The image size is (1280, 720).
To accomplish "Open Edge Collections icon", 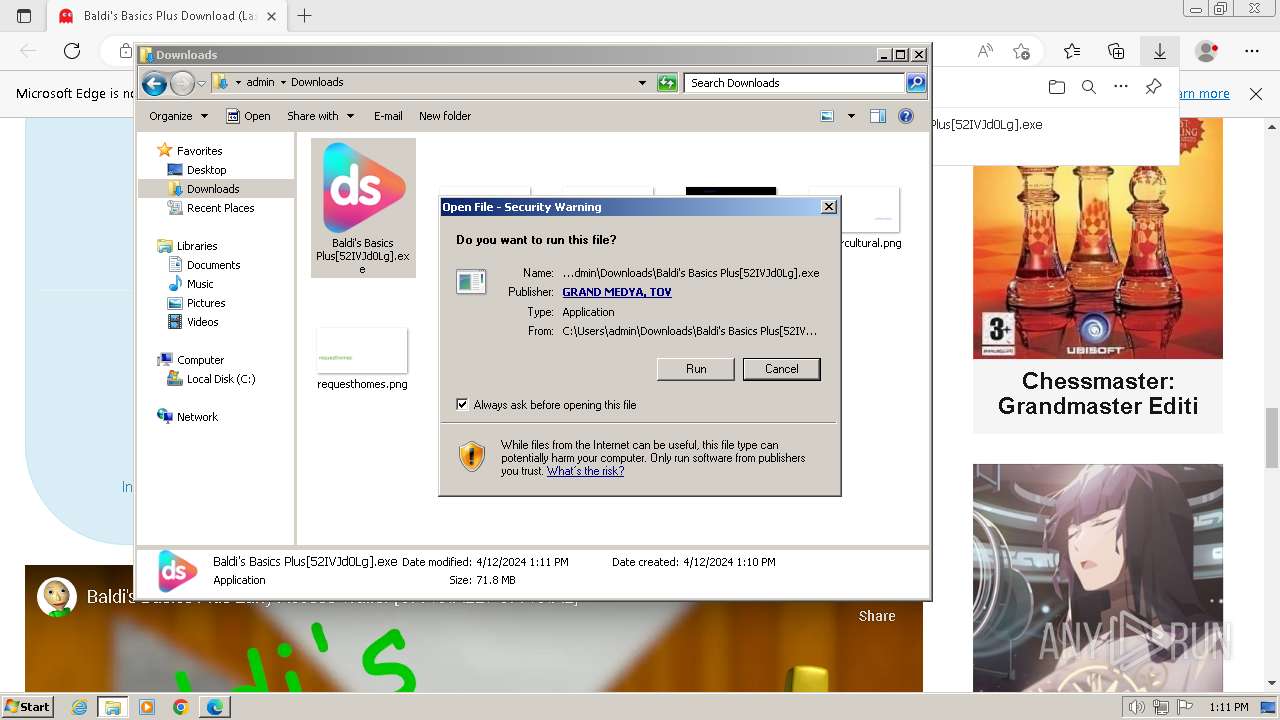I will 1116,51.
